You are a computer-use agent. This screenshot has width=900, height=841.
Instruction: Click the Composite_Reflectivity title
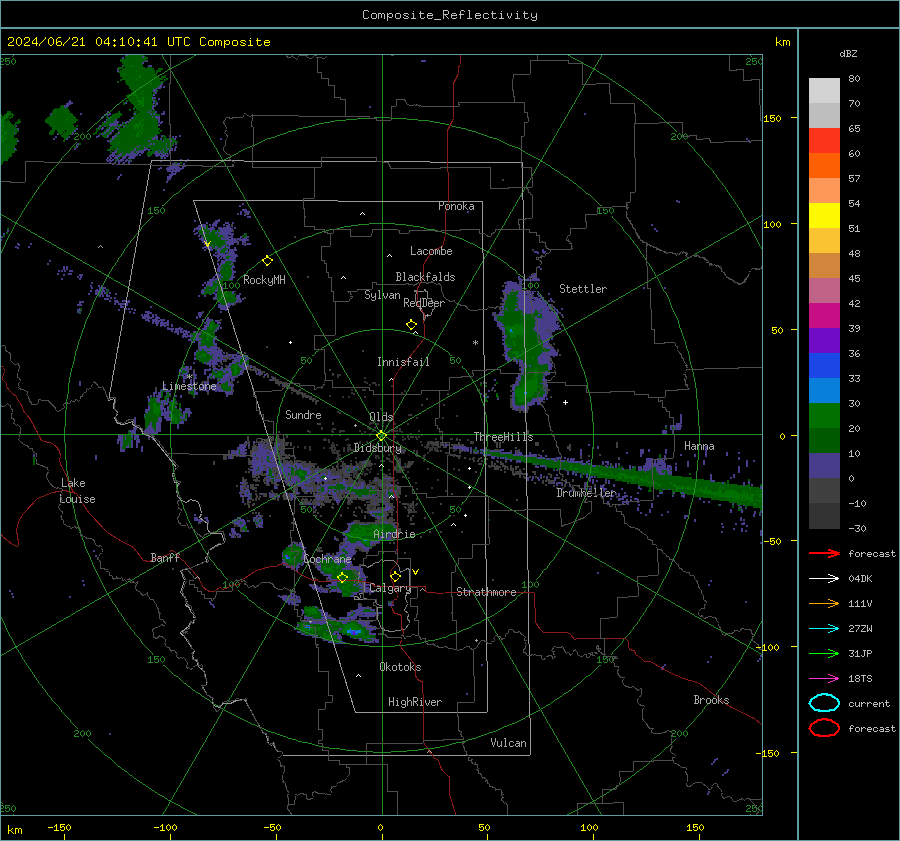[x=450, y=15]
